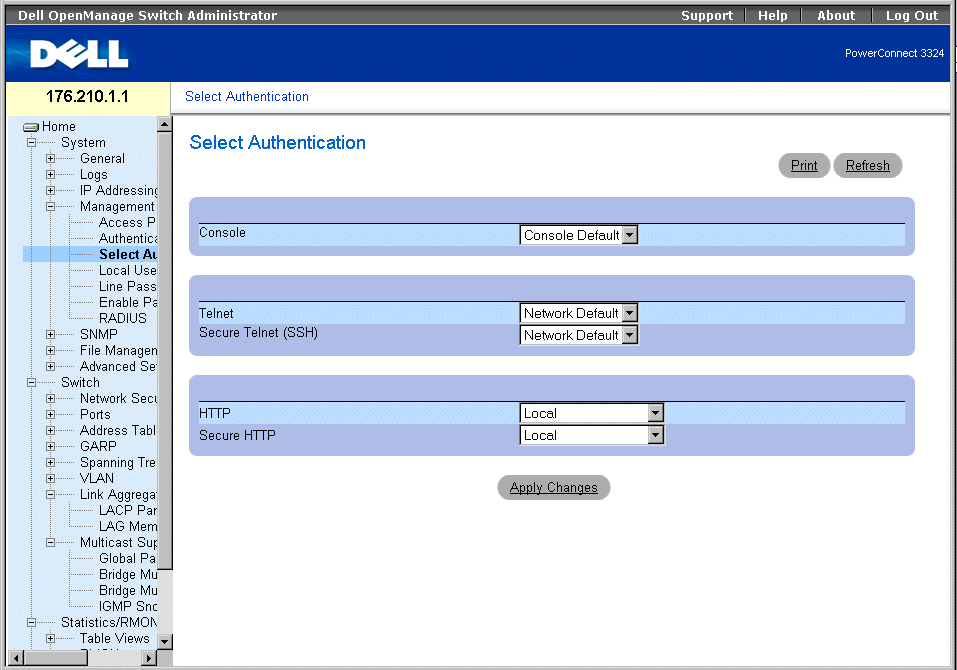Click the tree scroll down arrow

point(164,641)
